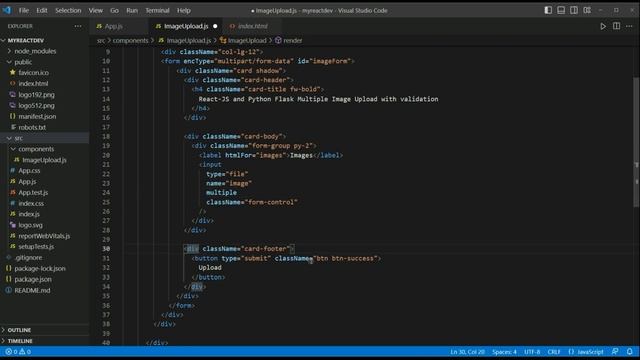Open README.md file

point(44,291)
